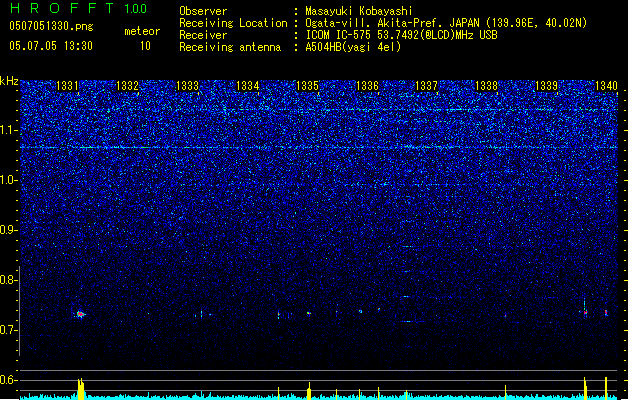Select the 1340 time marker
Viewport: 629px width, 400px height.
[606, 86]
